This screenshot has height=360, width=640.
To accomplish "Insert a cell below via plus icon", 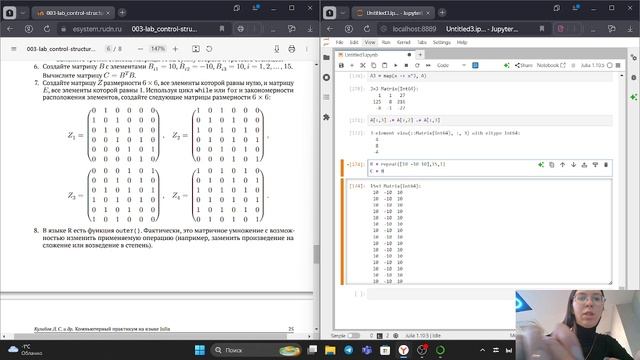I will point(352,65).
